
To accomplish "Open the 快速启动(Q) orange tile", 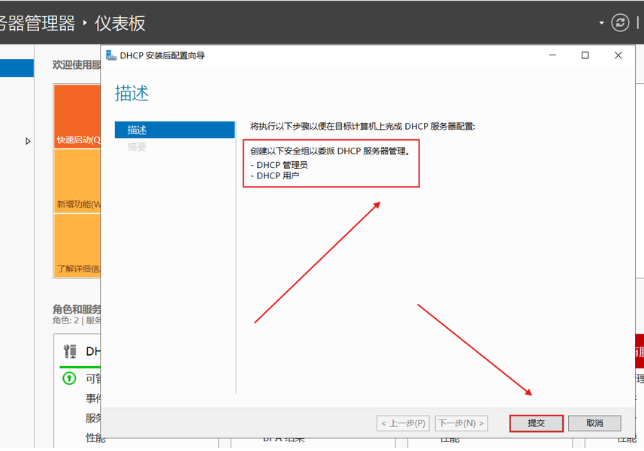I will click(x=77, y=117).
